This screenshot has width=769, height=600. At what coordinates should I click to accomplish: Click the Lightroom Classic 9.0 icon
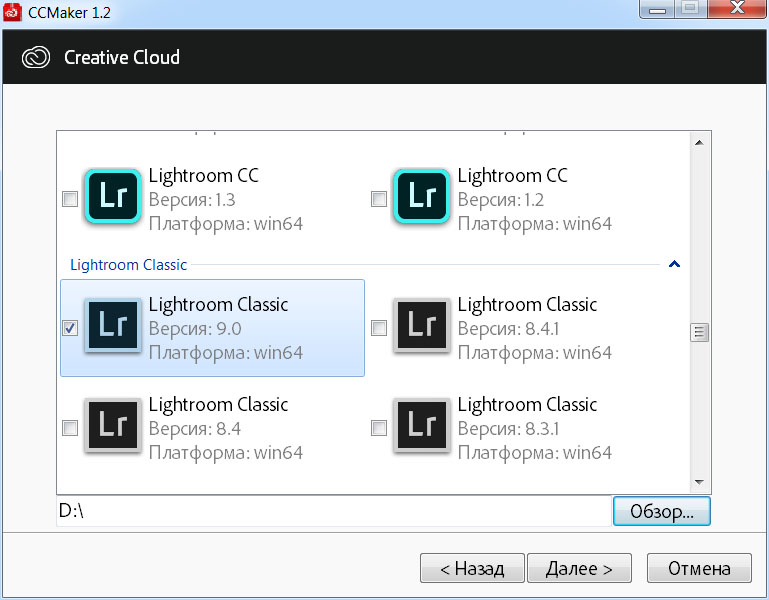tap(113, 325)
